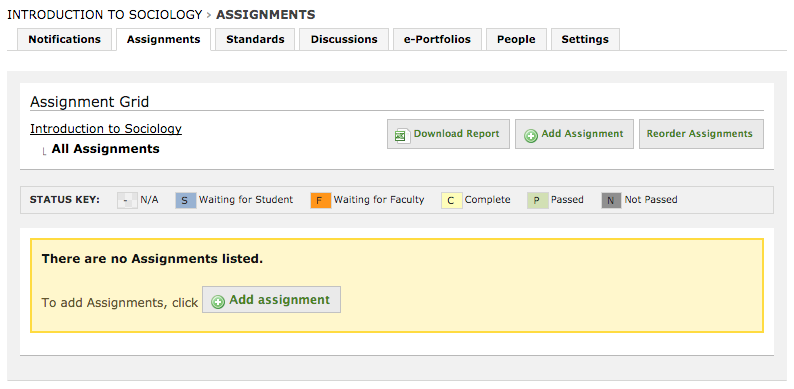Click green plus icon on top Add Assignment
Screen dimensions: 794x389
pos(531,136)
